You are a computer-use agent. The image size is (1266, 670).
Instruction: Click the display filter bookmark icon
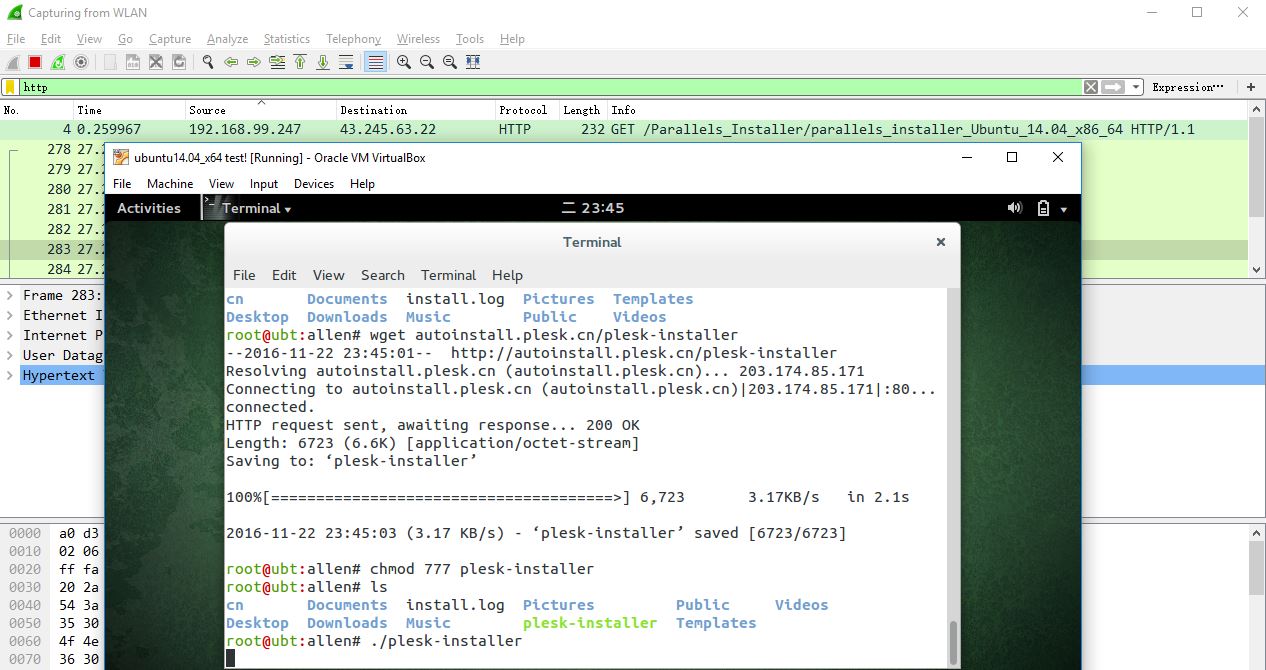pyautogui.click(x=10, y=87)
